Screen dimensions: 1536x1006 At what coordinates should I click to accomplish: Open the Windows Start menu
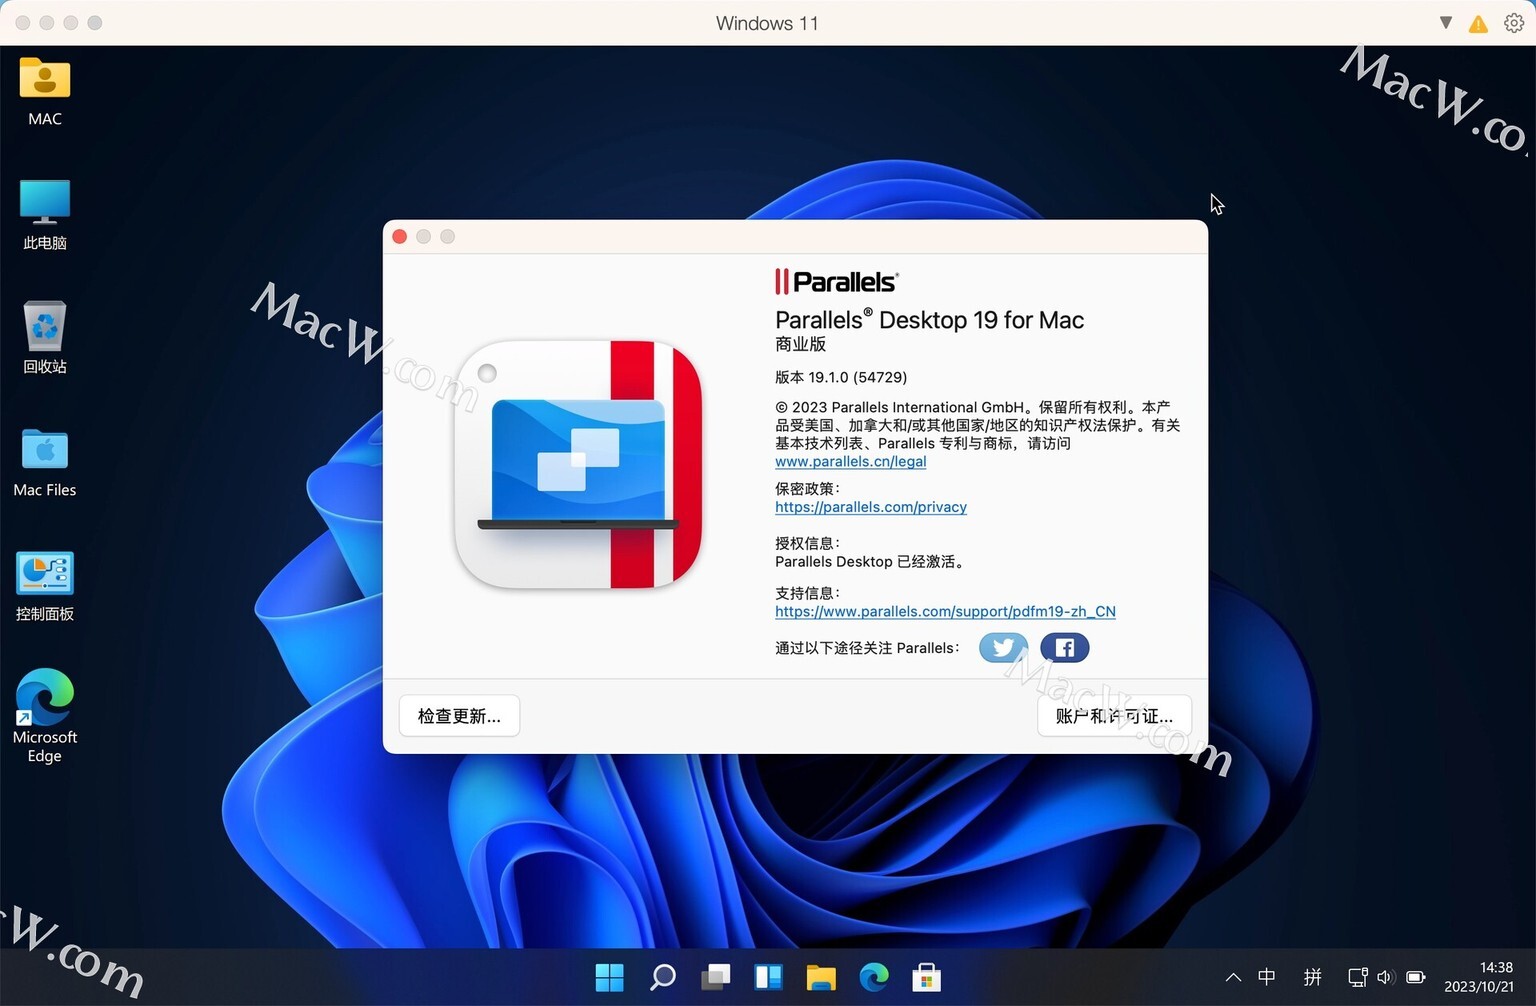point(609,977)
